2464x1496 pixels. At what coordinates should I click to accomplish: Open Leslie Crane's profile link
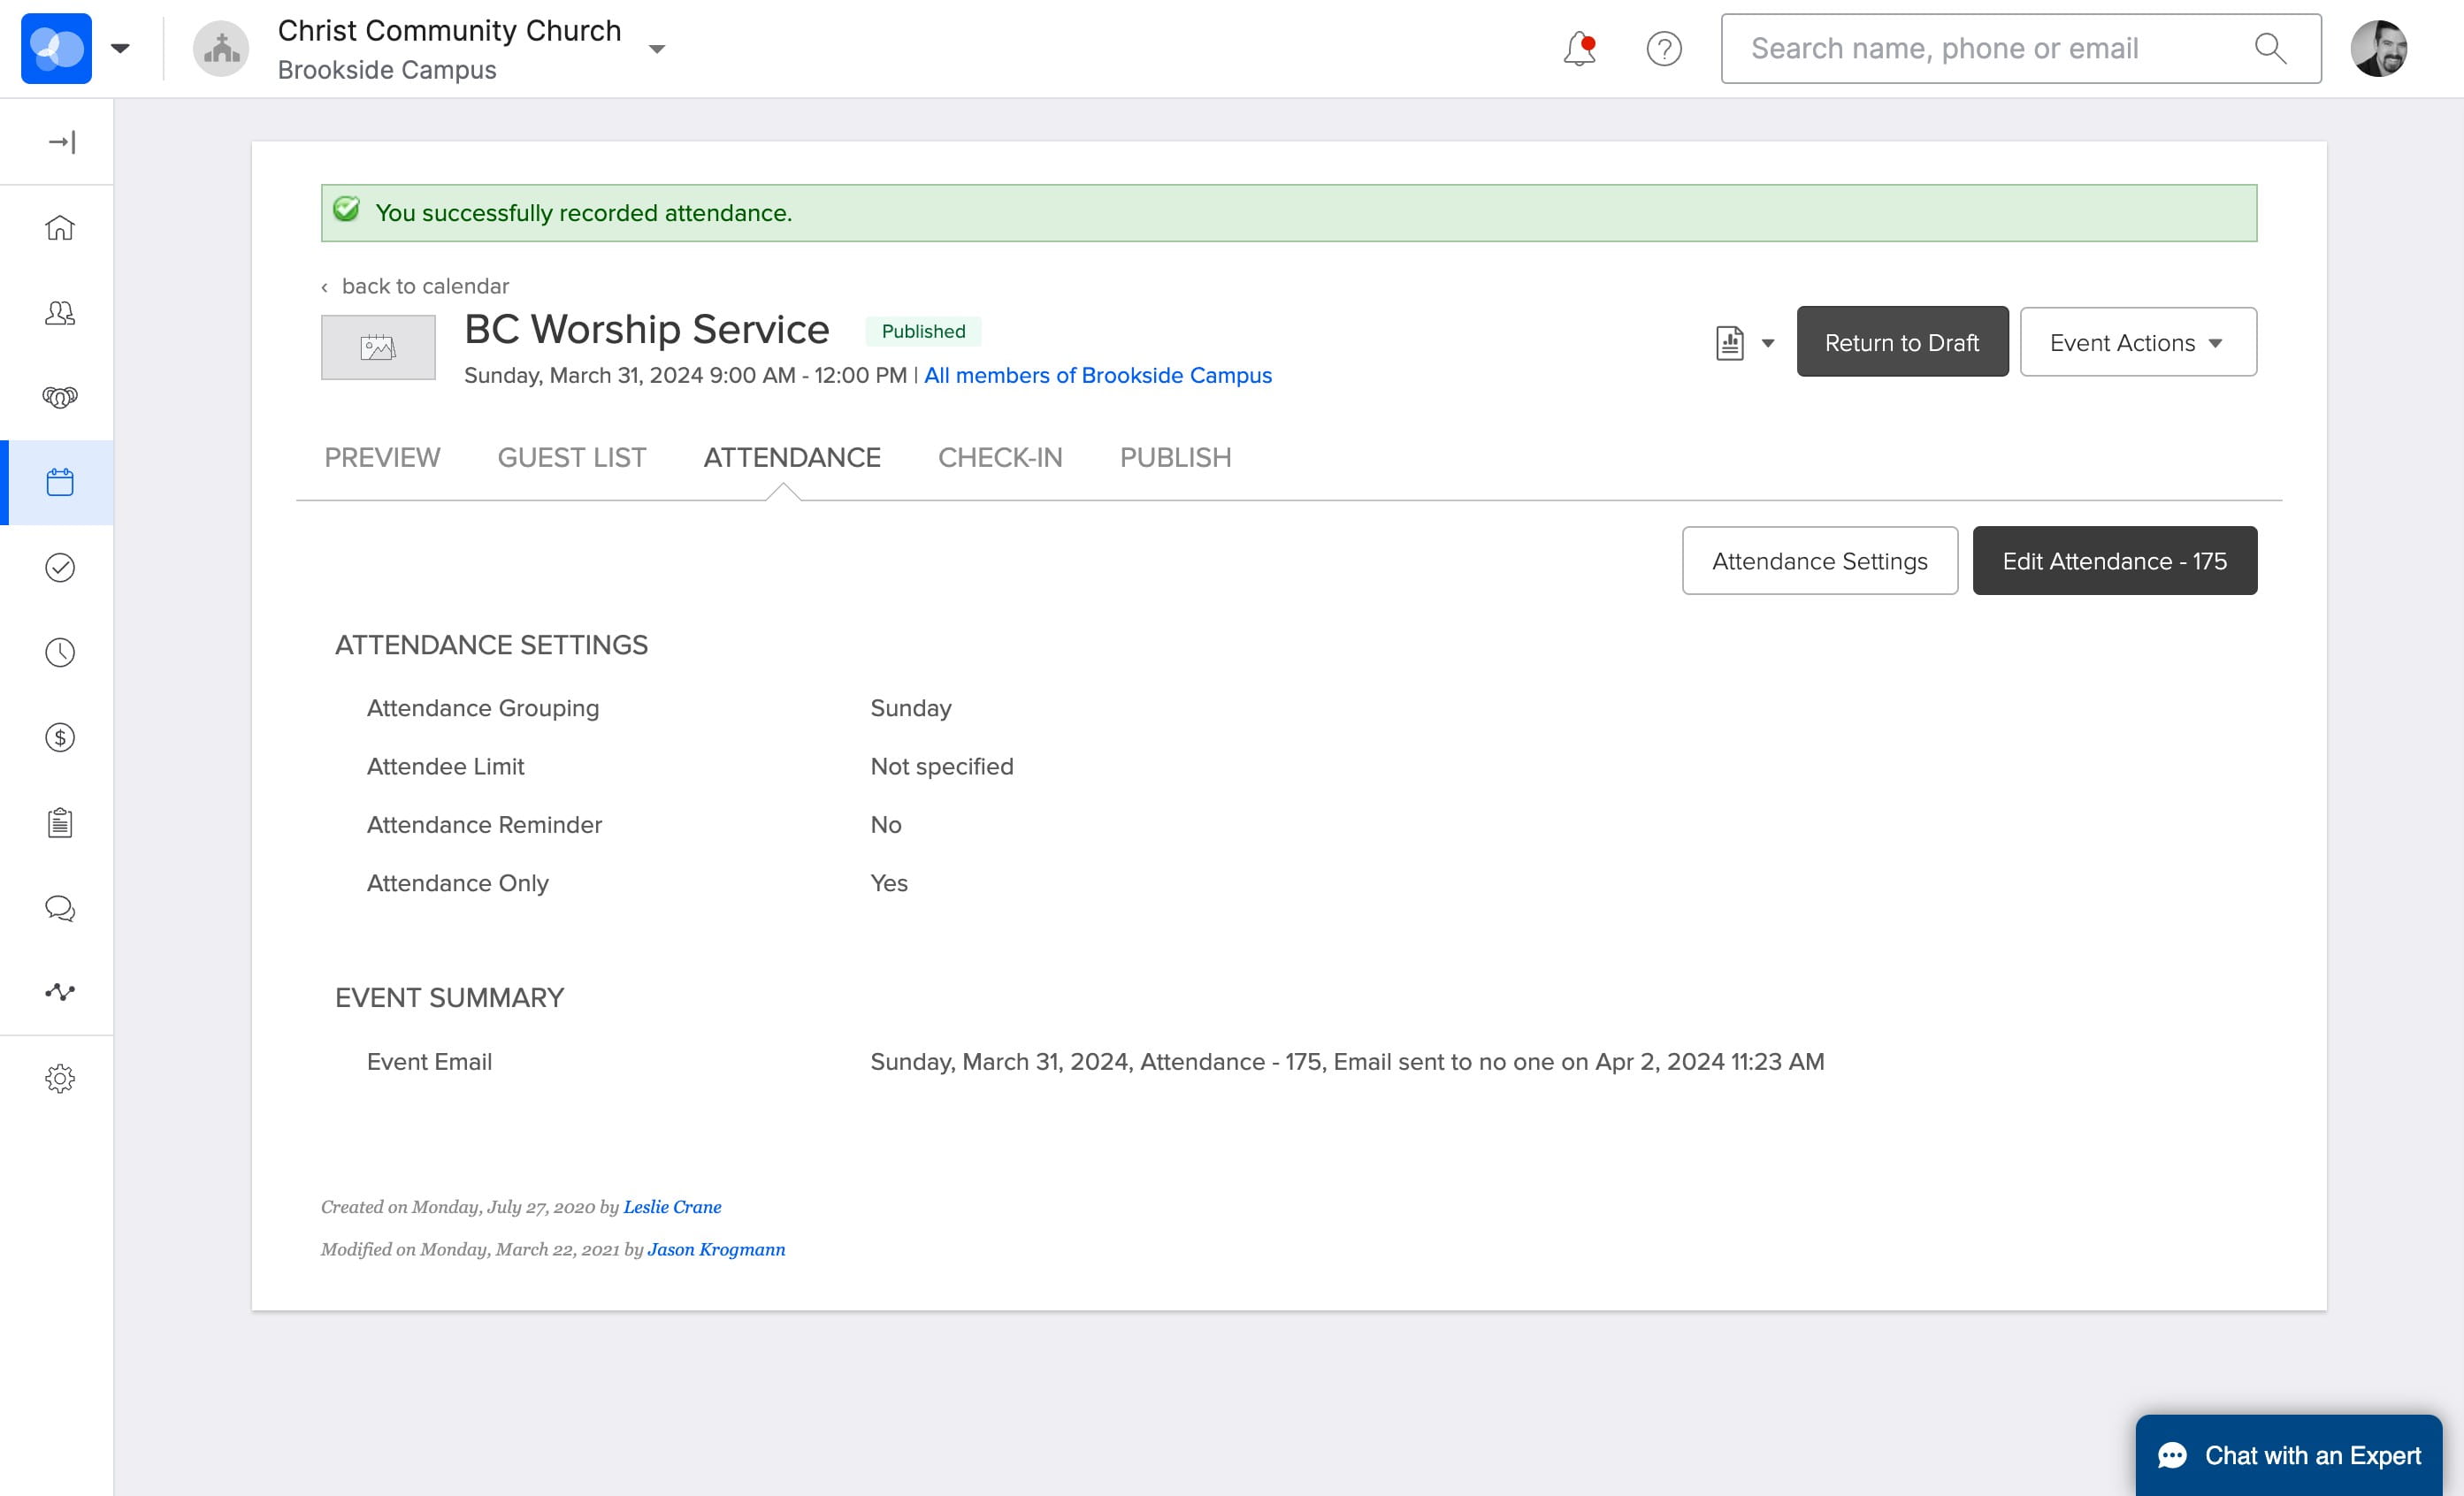pos(672,1207)
